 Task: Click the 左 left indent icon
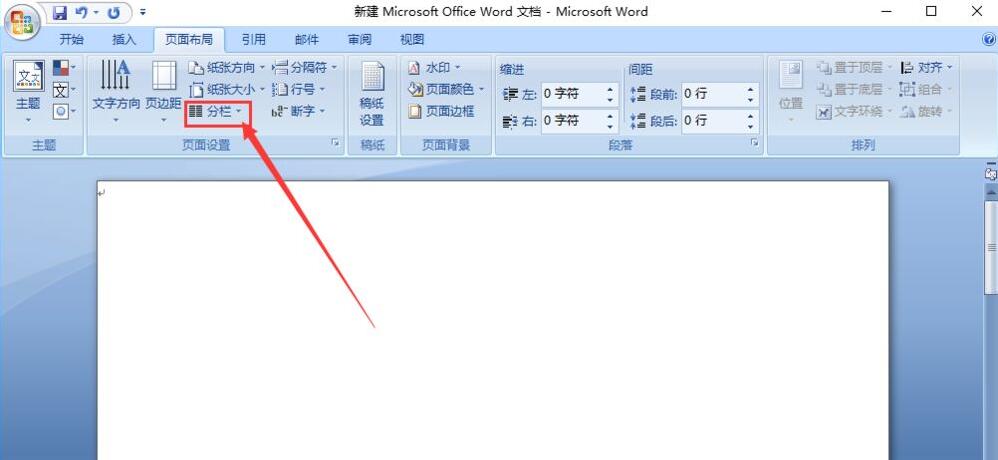(x=510, y=94)
